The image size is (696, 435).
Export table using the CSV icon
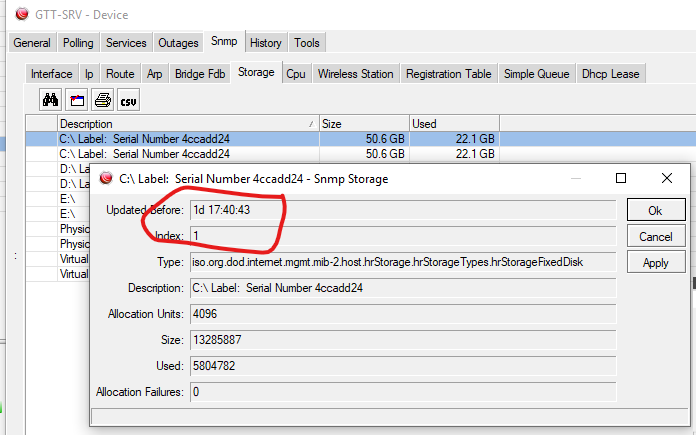point(128,100)
